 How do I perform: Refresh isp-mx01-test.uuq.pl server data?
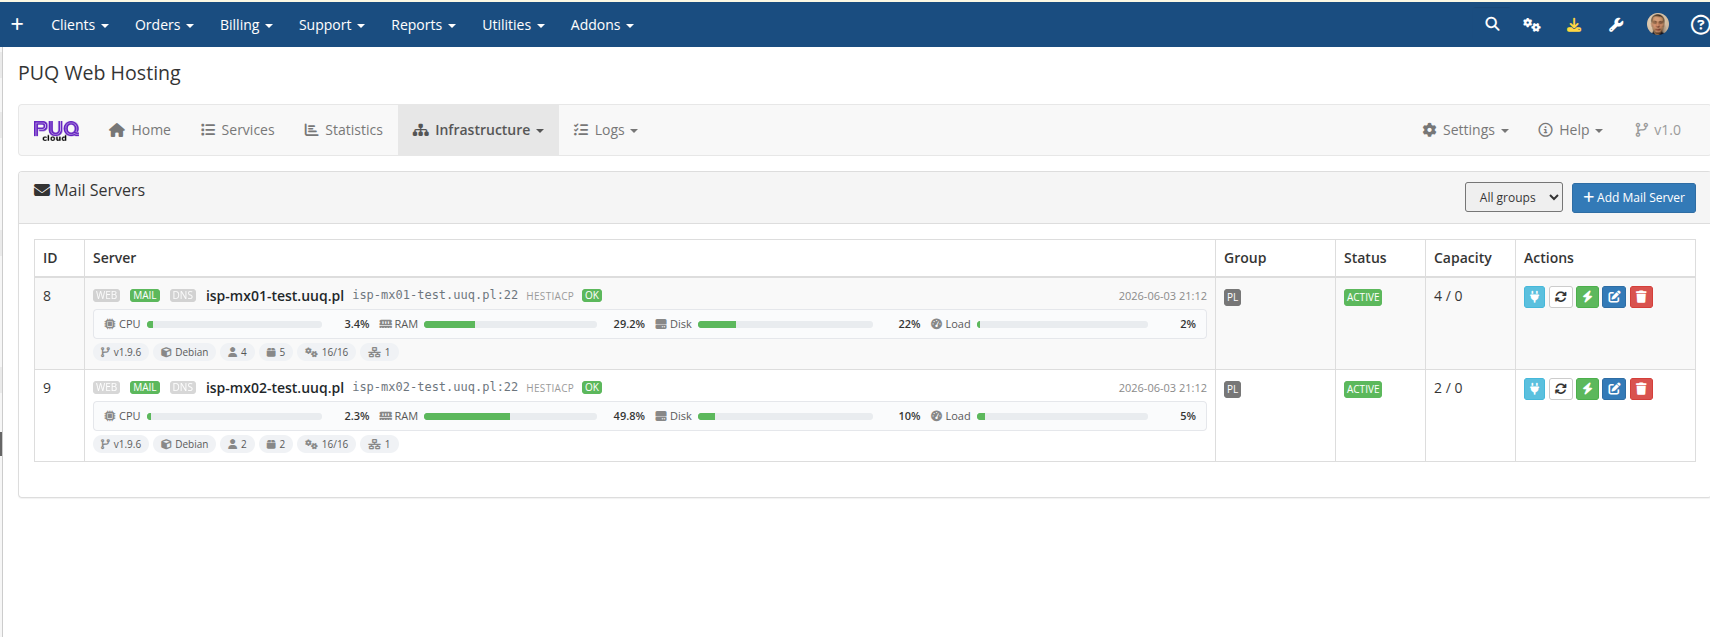click(1561, 297)
